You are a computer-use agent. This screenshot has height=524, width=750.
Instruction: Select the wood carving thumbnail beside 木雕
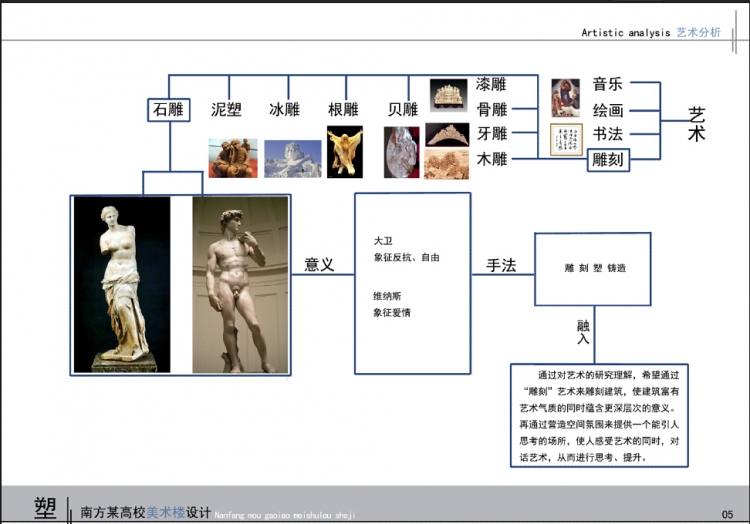tap(446, 164)
